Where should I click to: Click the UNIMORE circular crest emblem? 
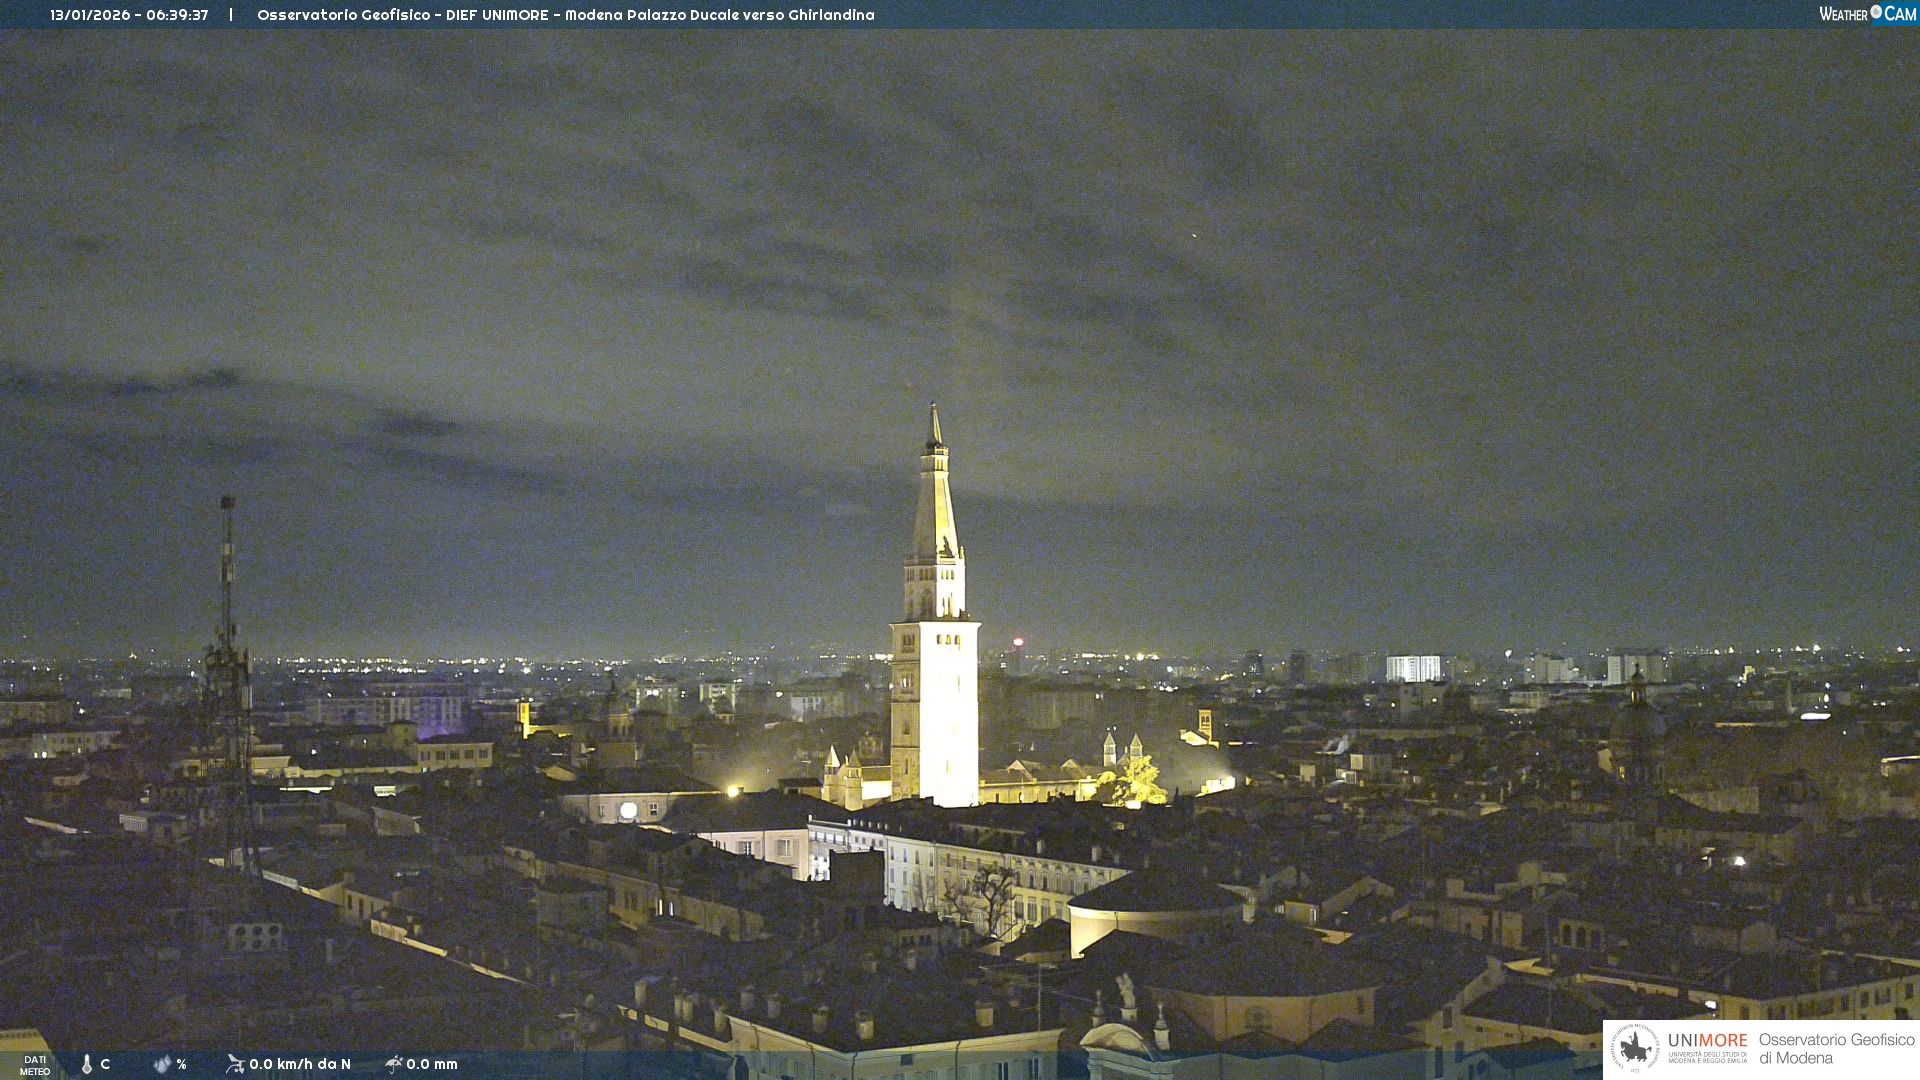pyautogui.click(x=1635, y=1048)
